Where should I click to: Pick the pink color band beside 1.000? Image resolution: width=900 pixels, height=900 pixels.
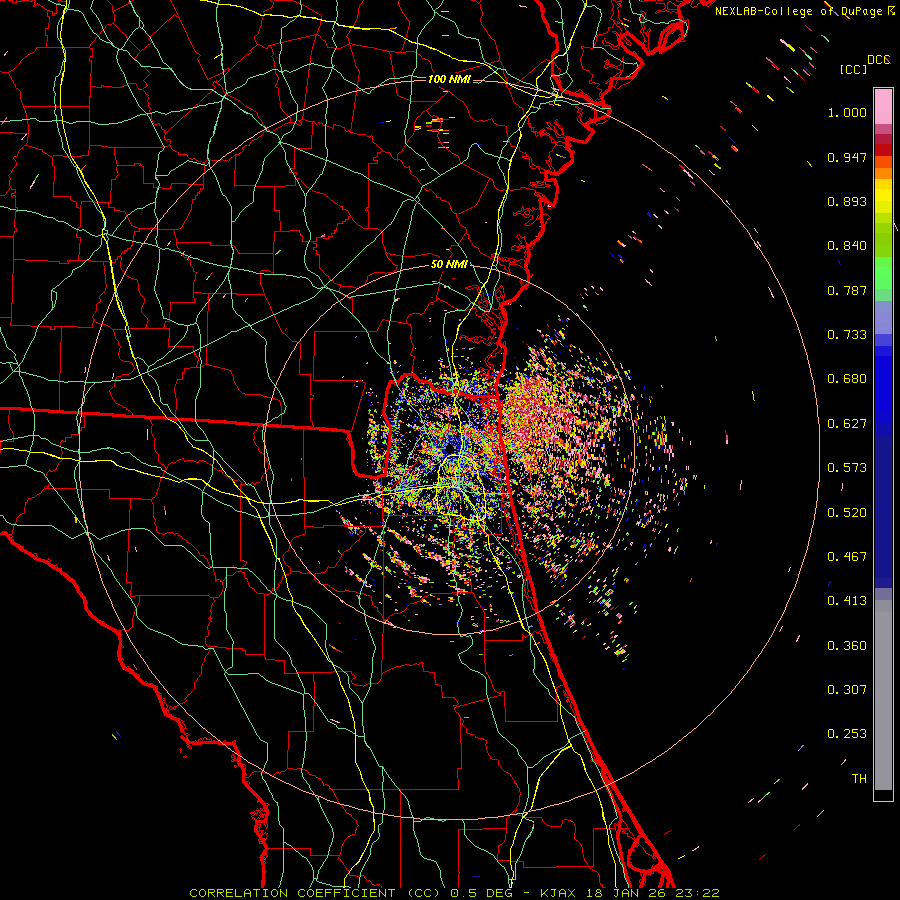[x=883, y=107]
